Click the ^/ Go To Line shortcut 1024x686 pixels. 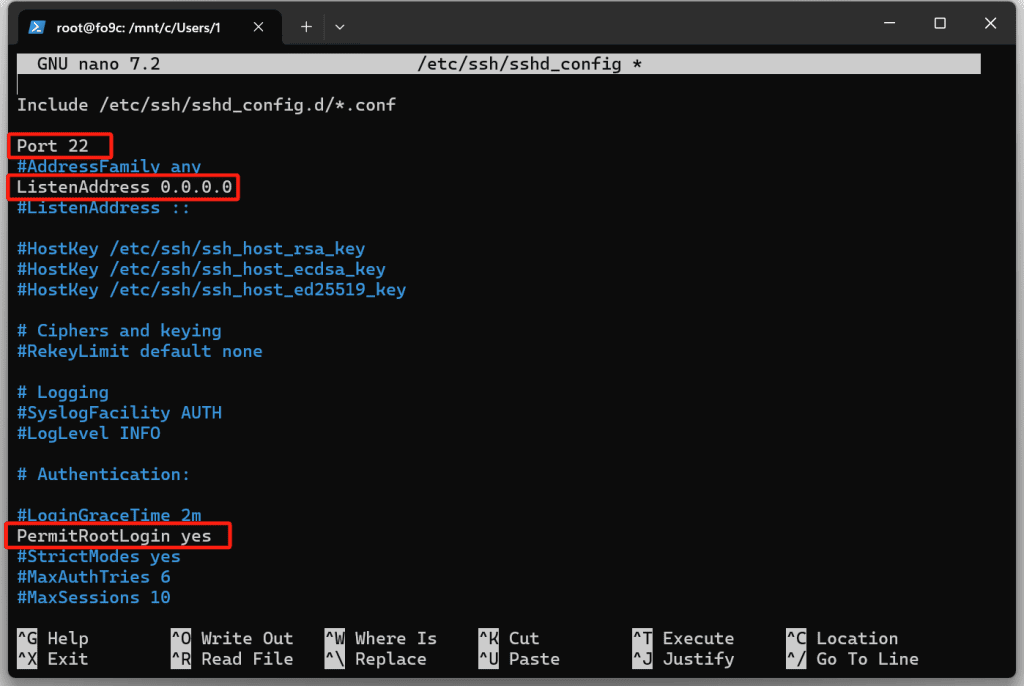click(852, 660)
